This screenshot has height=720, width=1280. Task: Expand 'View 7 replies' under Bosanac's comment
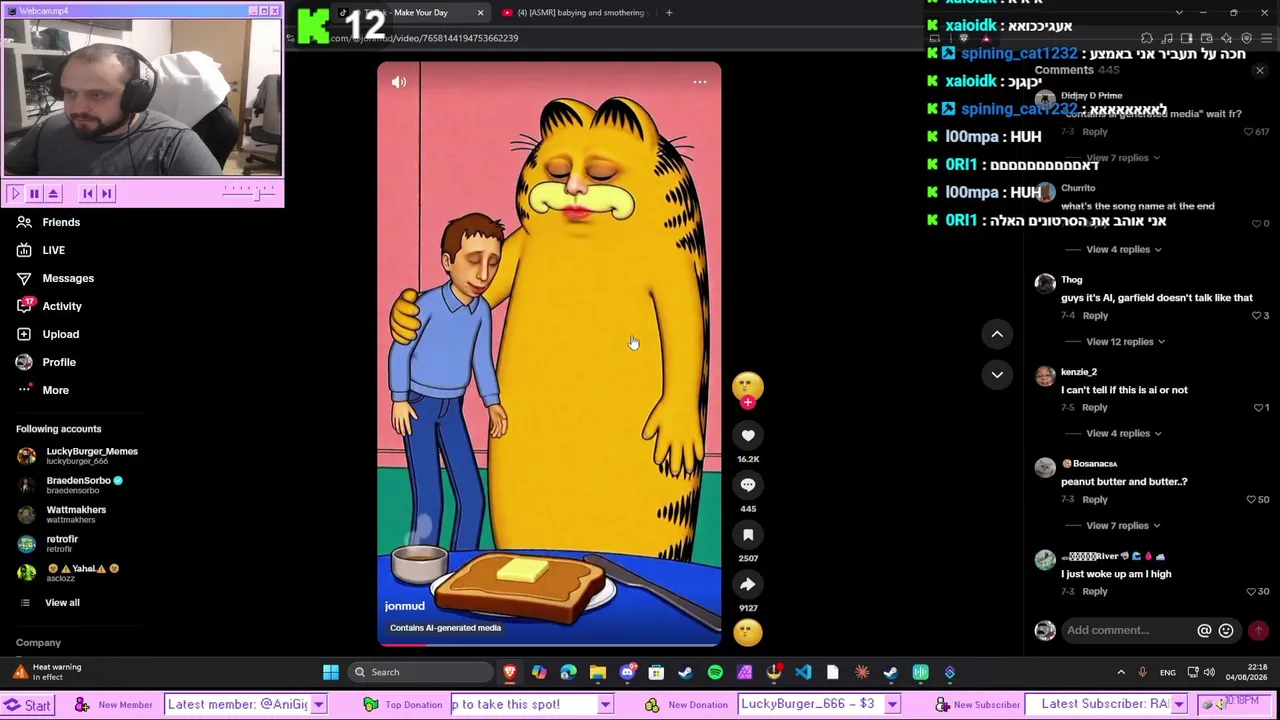pyautogui.click(x=1123, y=526)
